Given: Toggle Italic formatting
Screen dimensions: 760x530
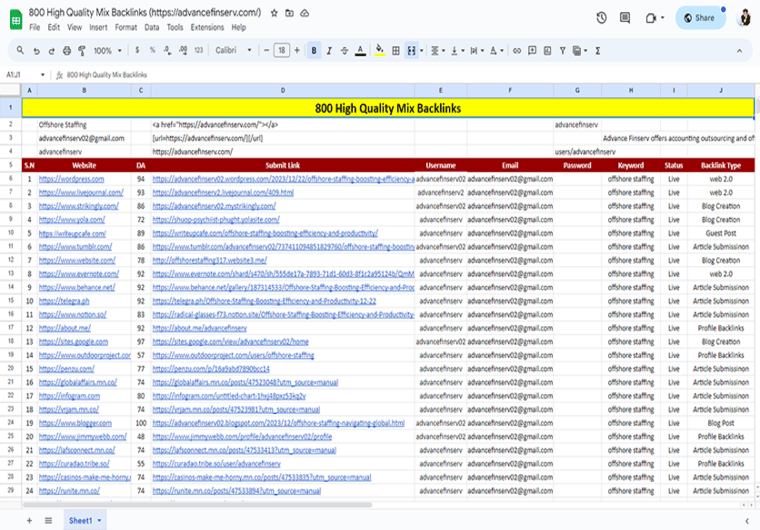Looking at the screenshot, I should 330,50.
